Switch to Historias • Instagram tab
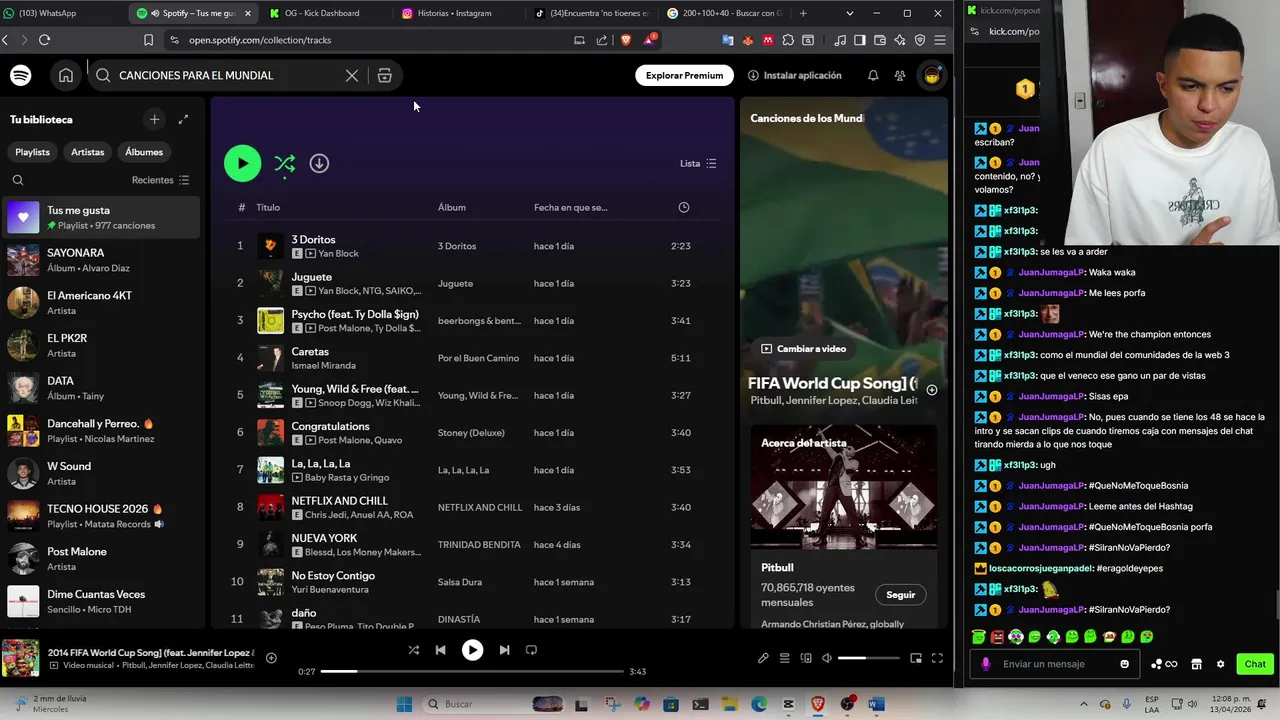The image size is (1280, 720). point(453,13)
